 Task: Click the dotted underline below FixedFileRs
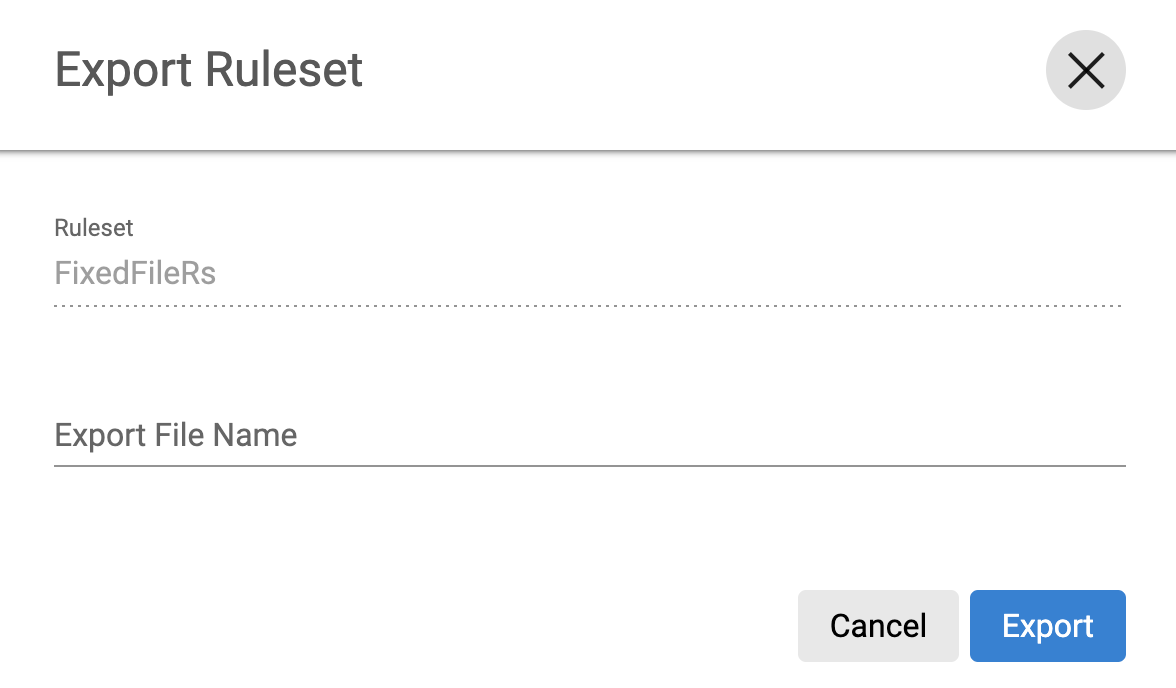[x=589, y=305]
